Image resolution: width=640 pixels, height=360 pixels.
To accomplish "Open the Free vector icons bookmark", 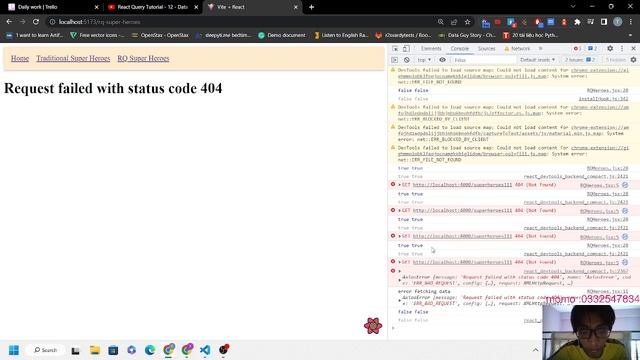I will [x=97, y=35].
